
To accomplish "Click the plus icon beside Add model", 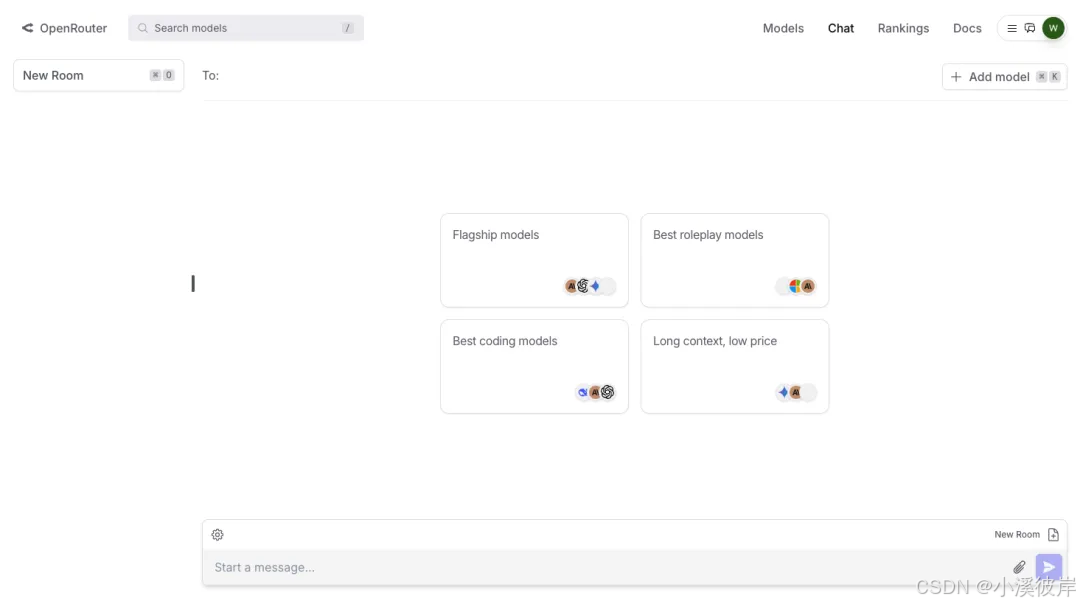I will 956,76.
